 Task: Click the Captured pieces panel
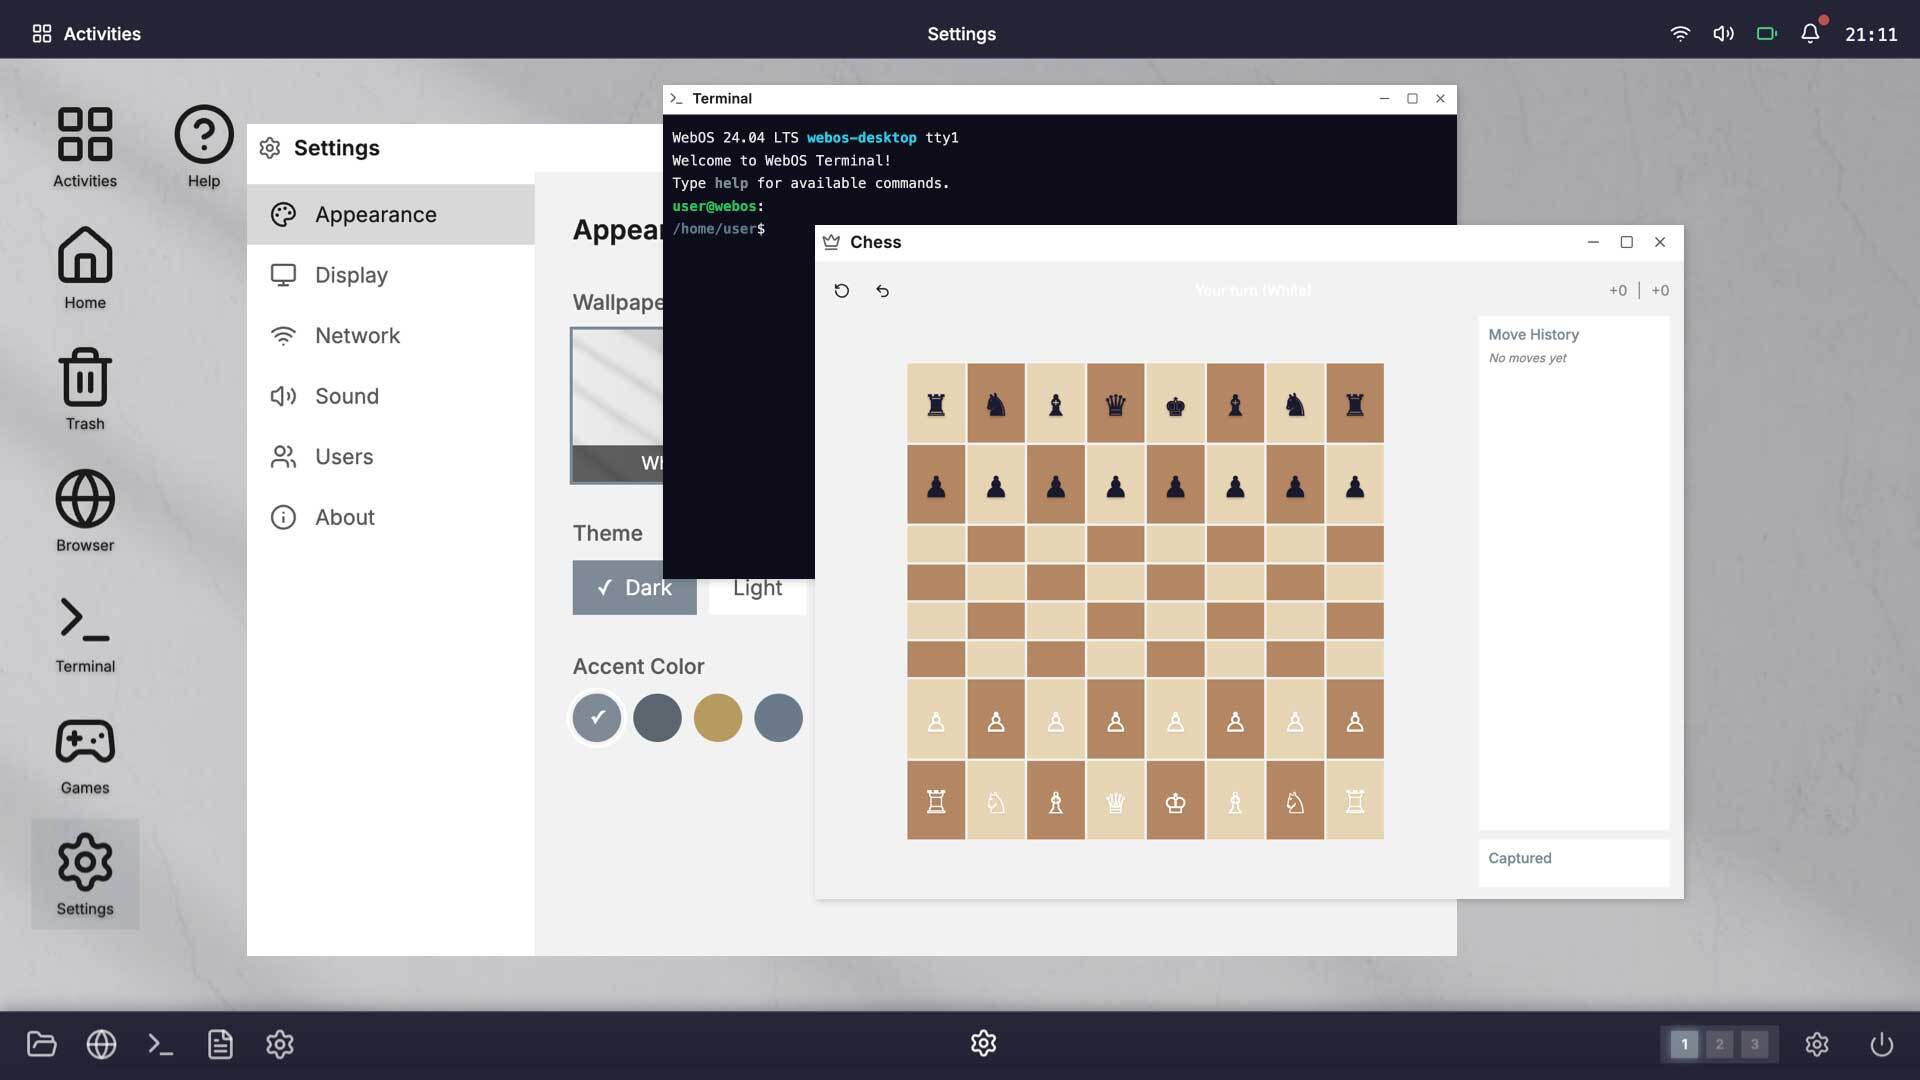(1574, 862)
